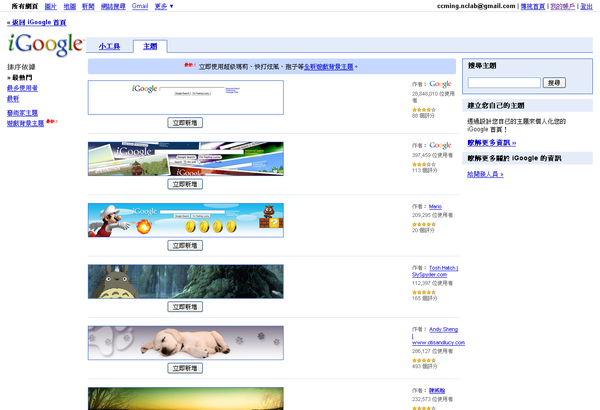The height and width of the screenshot is (410, 600).
Task: Open the Totoro theme preview image
Action: pyautogui.click(x=186, y=281)
